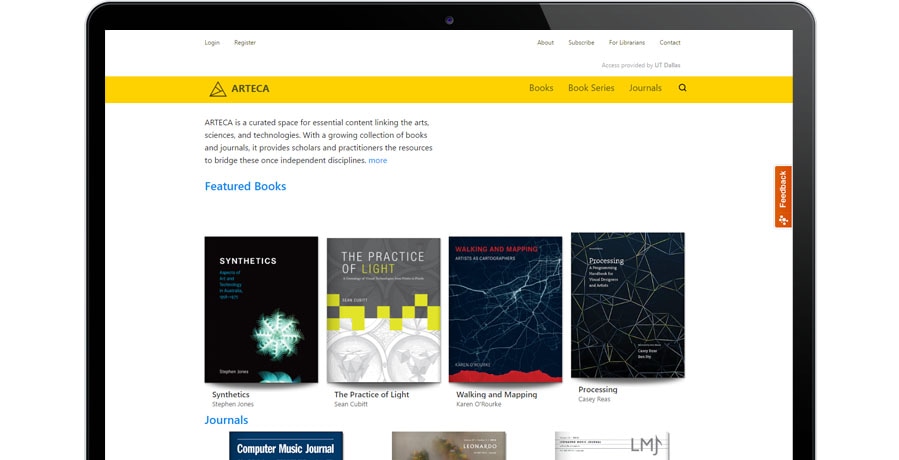Select the Books menu item
The image size is (899, 460).
click(x=541, y=88)
